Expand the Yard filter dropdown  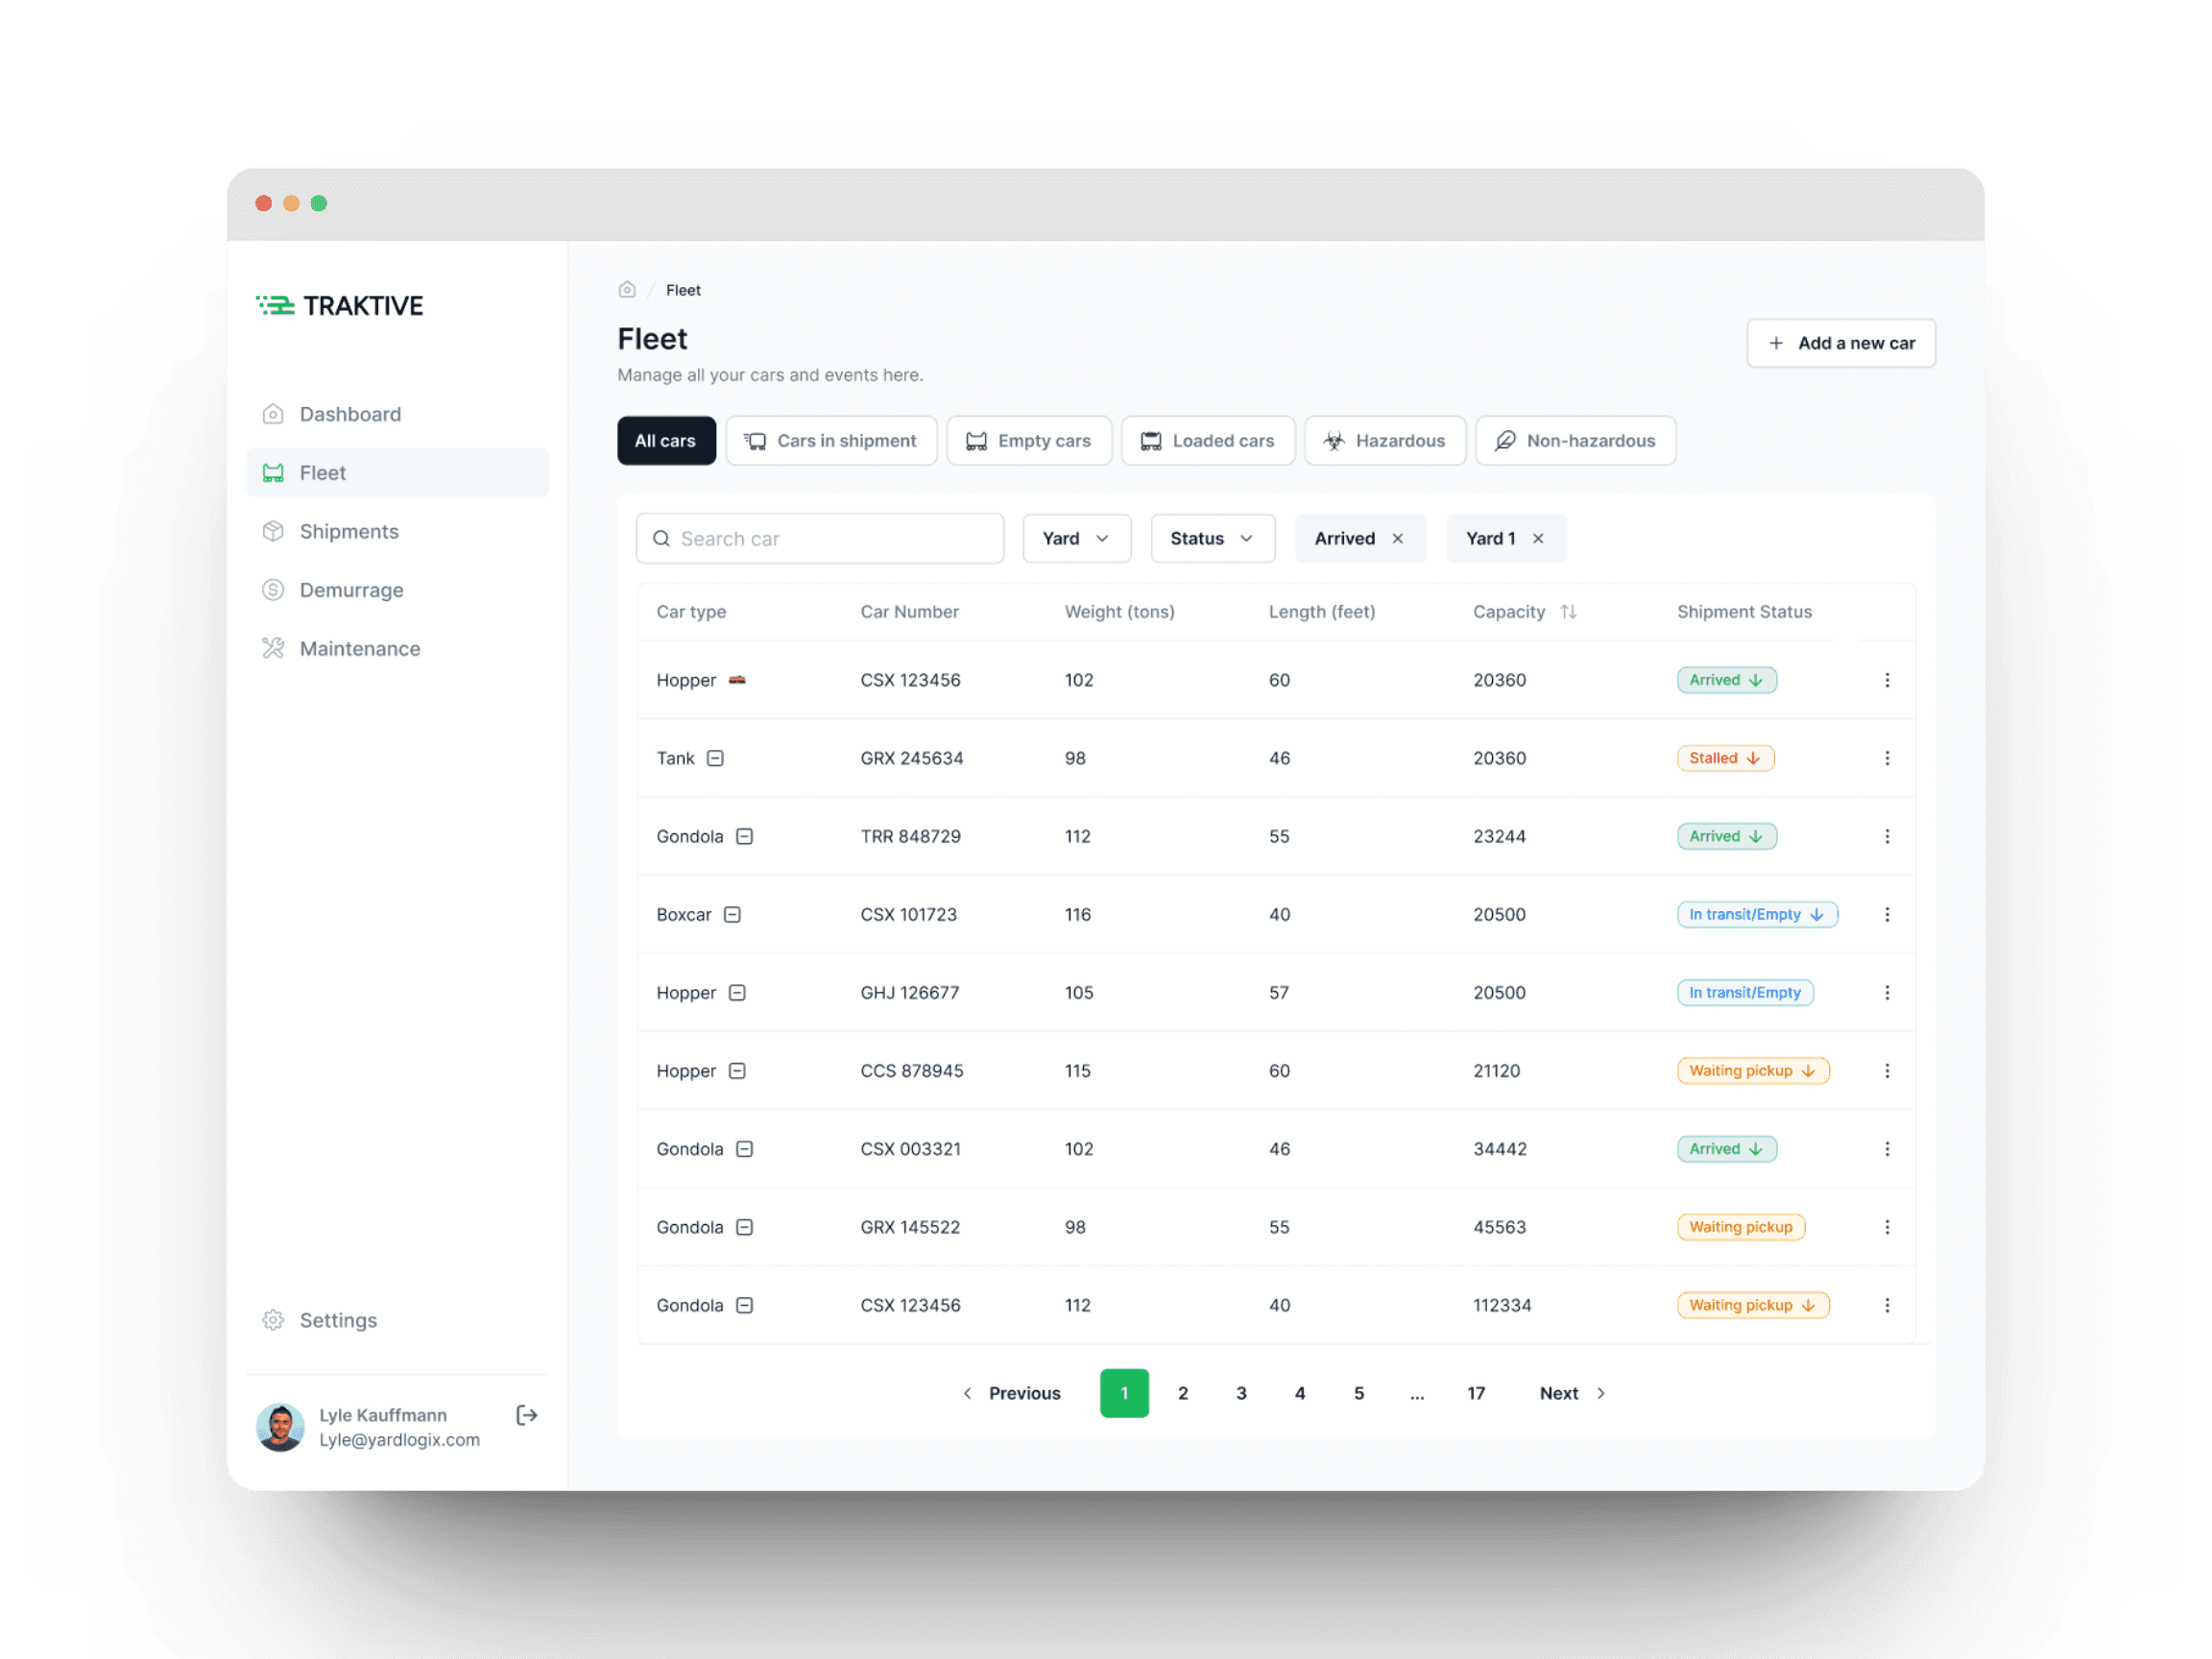click(1076, 538)
